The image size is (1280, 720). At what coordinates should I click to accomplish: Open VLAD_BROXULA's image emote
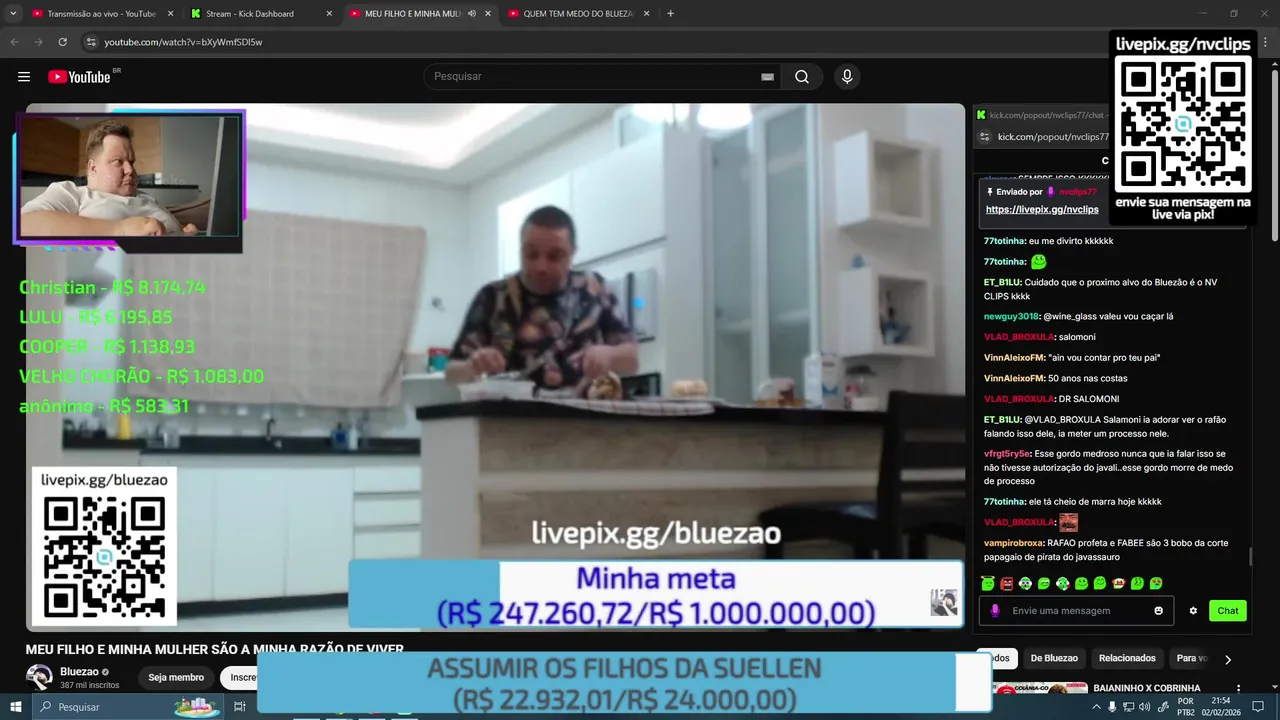(x=1069, y=522)
